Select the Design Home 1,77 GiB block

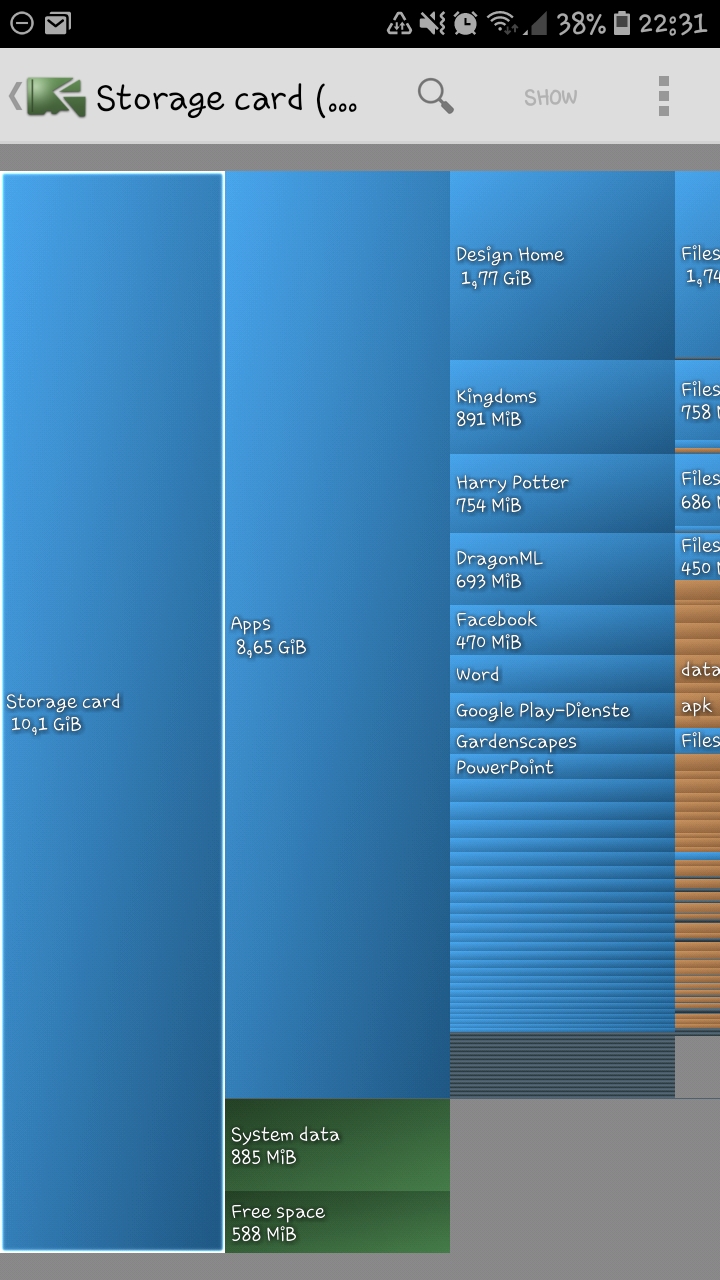click(x=562, y=266)
